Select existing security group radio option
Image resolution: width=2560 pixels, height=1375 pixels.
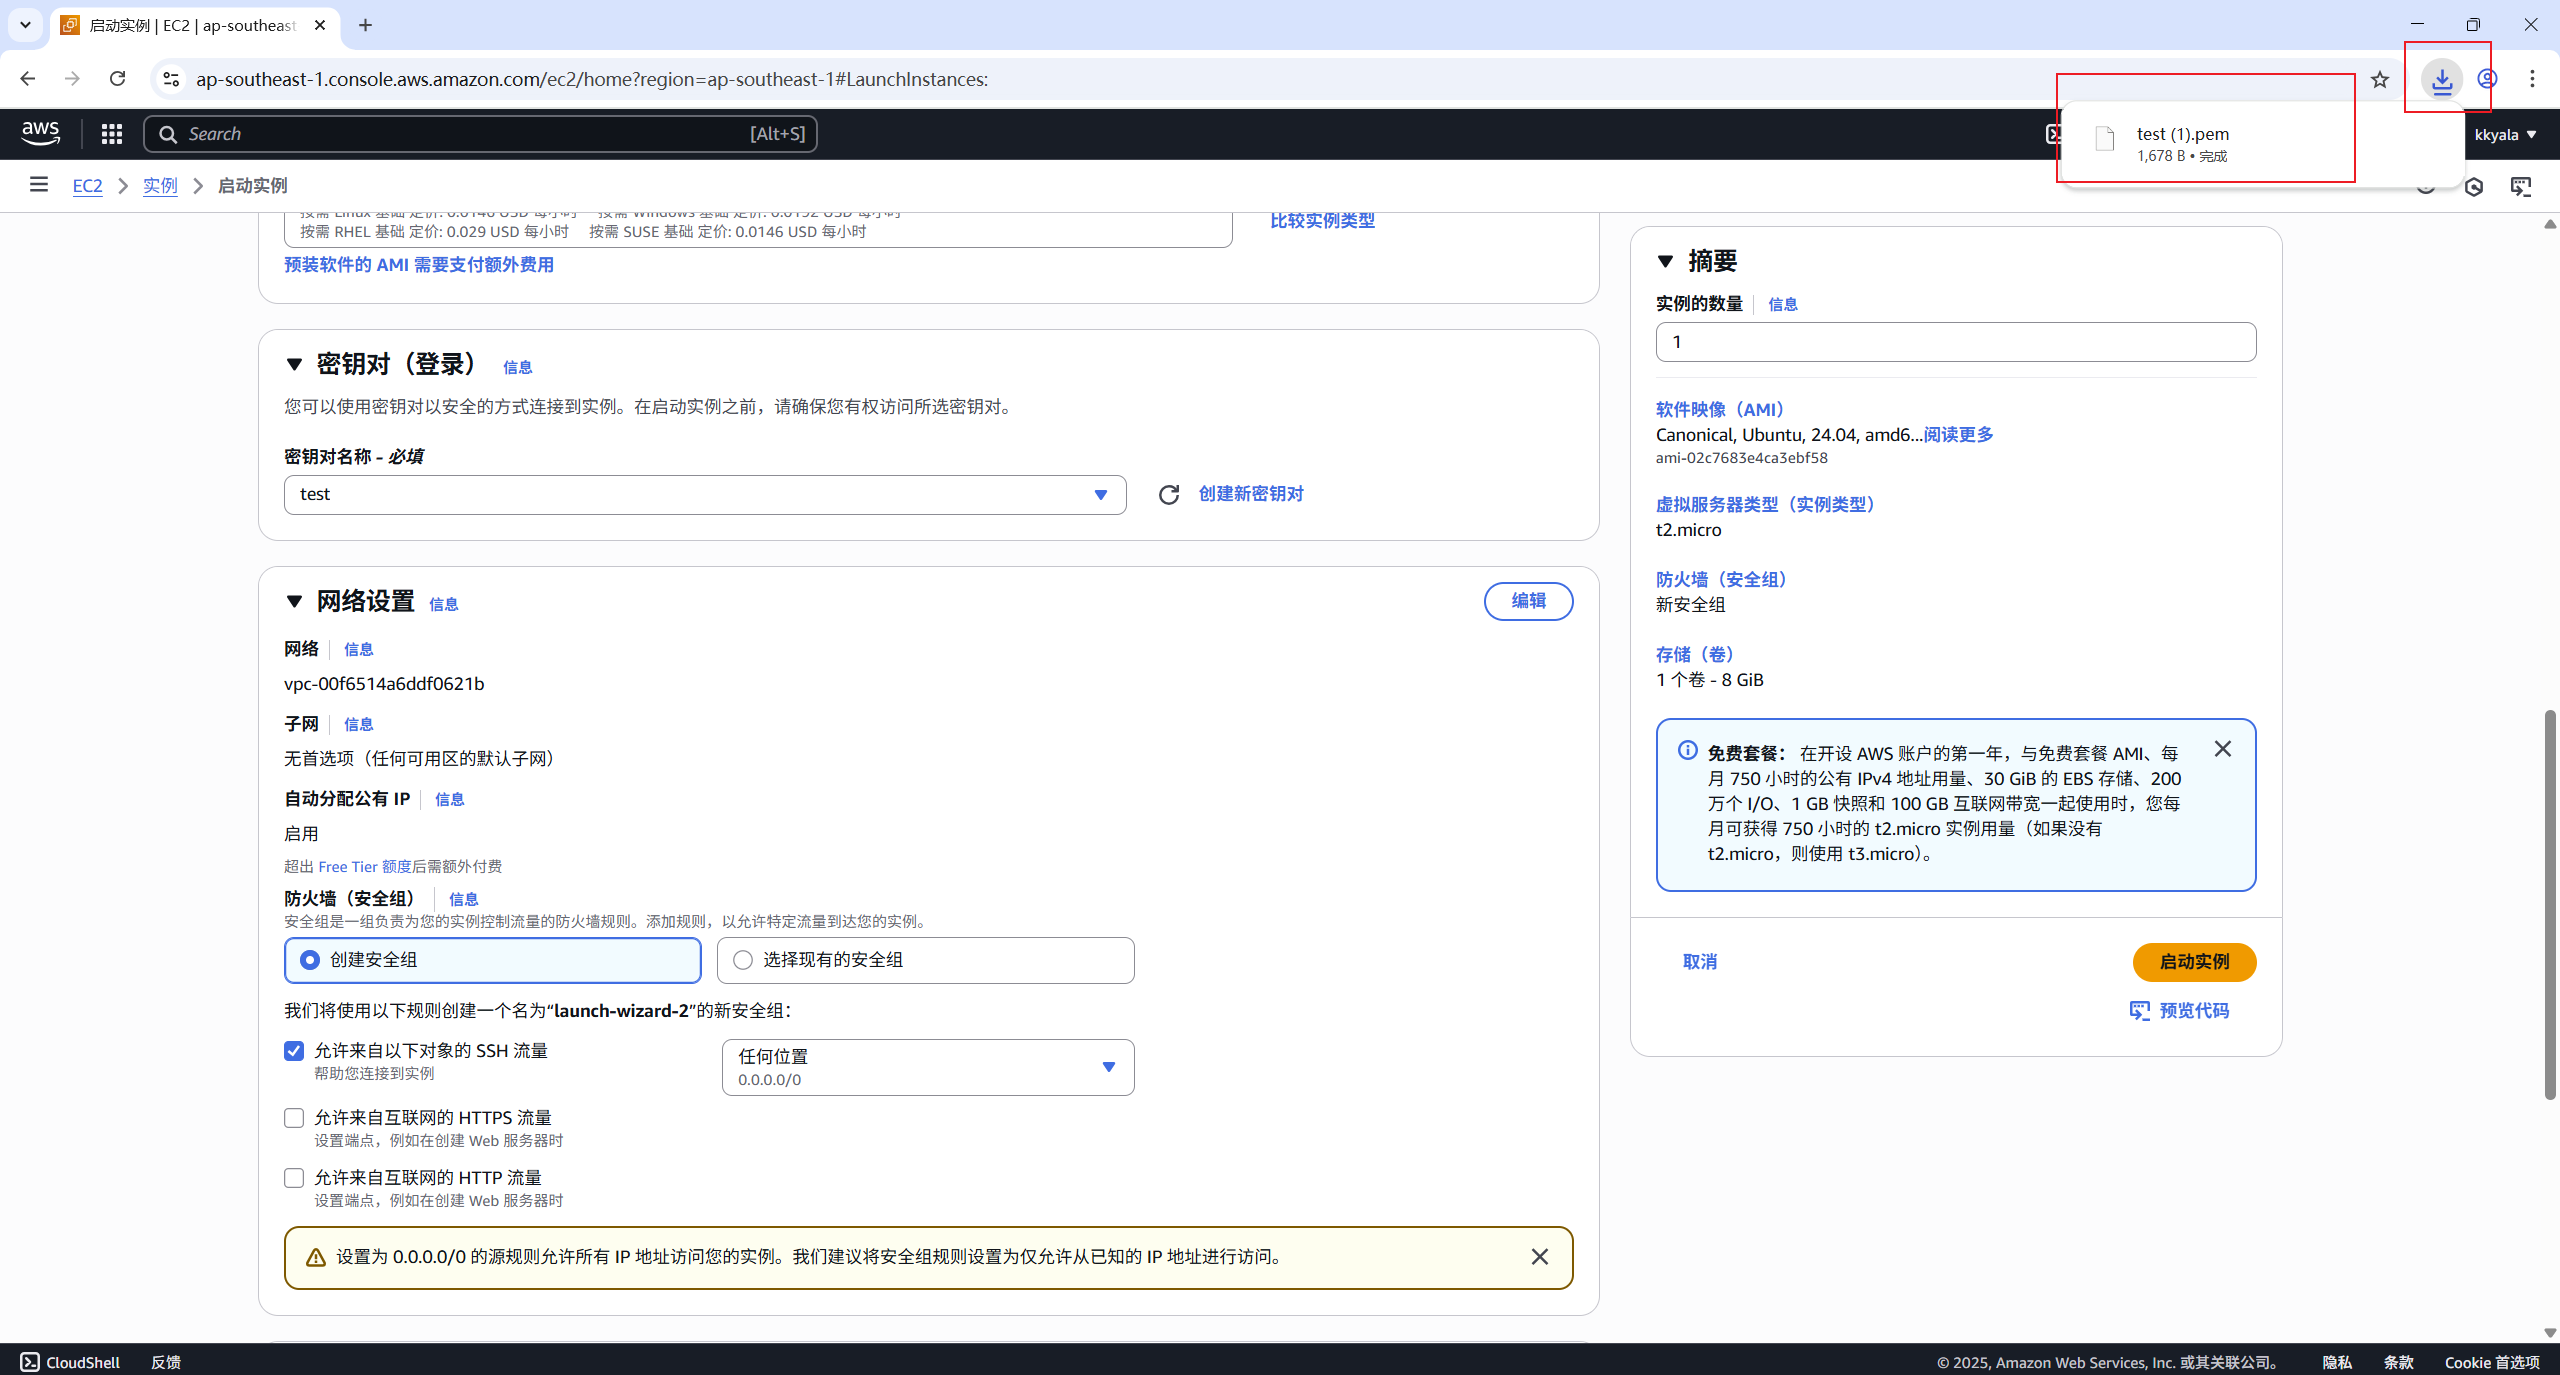(x=926, y=960)
